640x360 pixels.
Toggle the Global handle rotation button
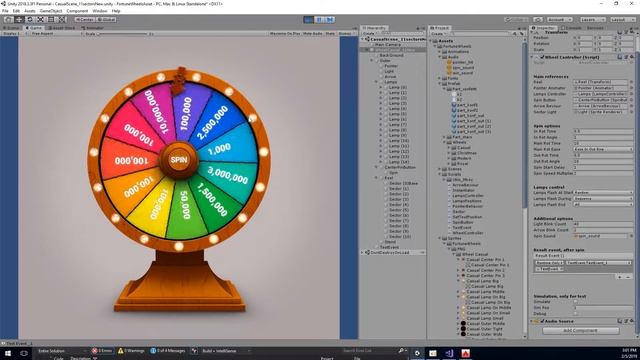click(106, 19)
